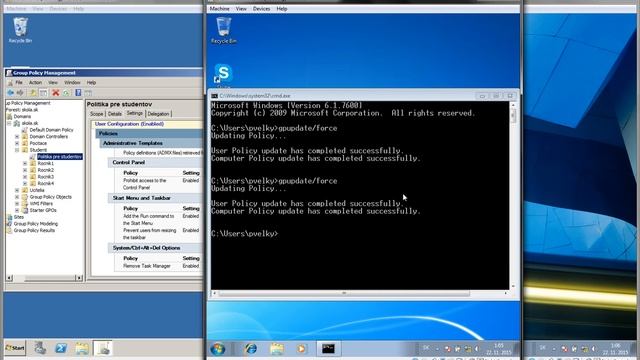Collapse the skola.sk domain node
Viewport: 640px width, 360px height.
point(9,123)
